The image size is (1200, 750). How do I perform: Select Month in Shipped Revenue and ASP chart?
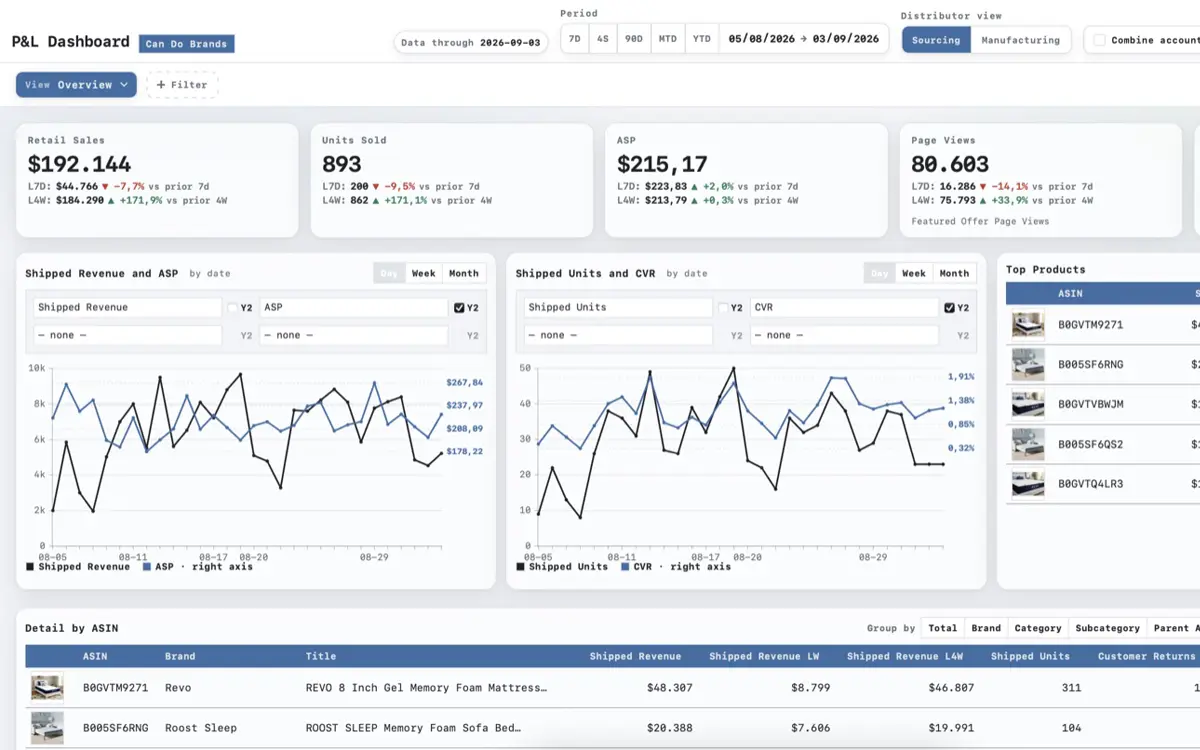[464, 273]
